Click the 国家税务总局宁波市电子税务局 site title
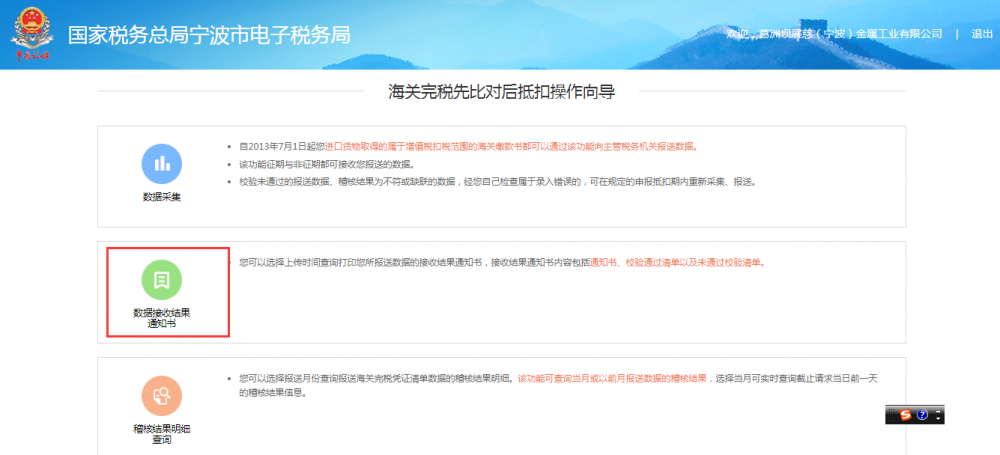The width and height of the screenshot is (1000, 455). 209,34
